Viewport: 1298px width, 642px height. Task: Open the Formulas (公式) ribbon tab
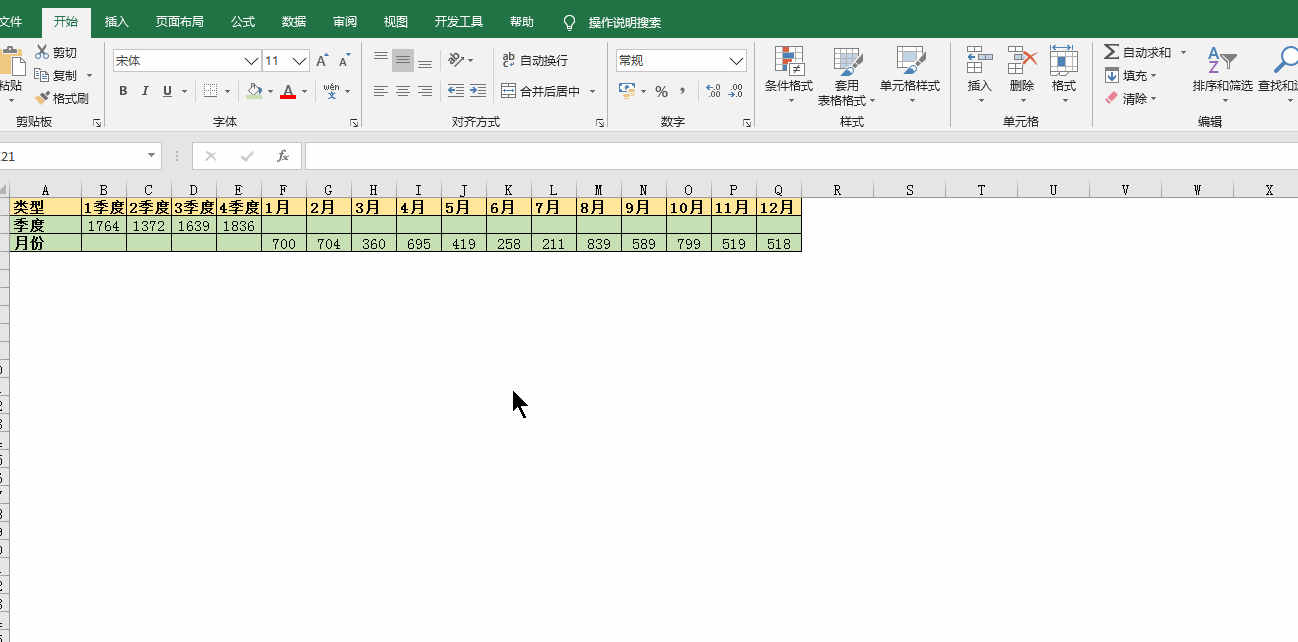243,22
